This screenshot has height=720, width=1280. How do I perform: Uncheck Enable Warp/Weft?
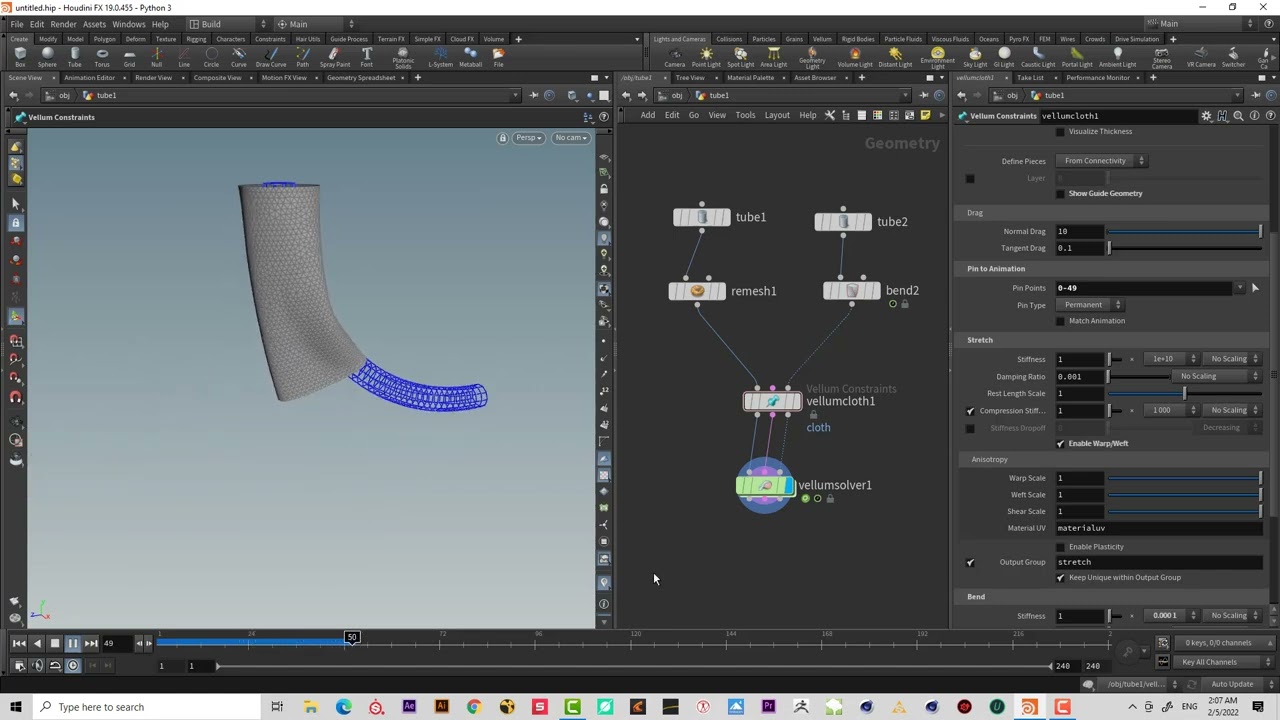[x=1060, y=444]
